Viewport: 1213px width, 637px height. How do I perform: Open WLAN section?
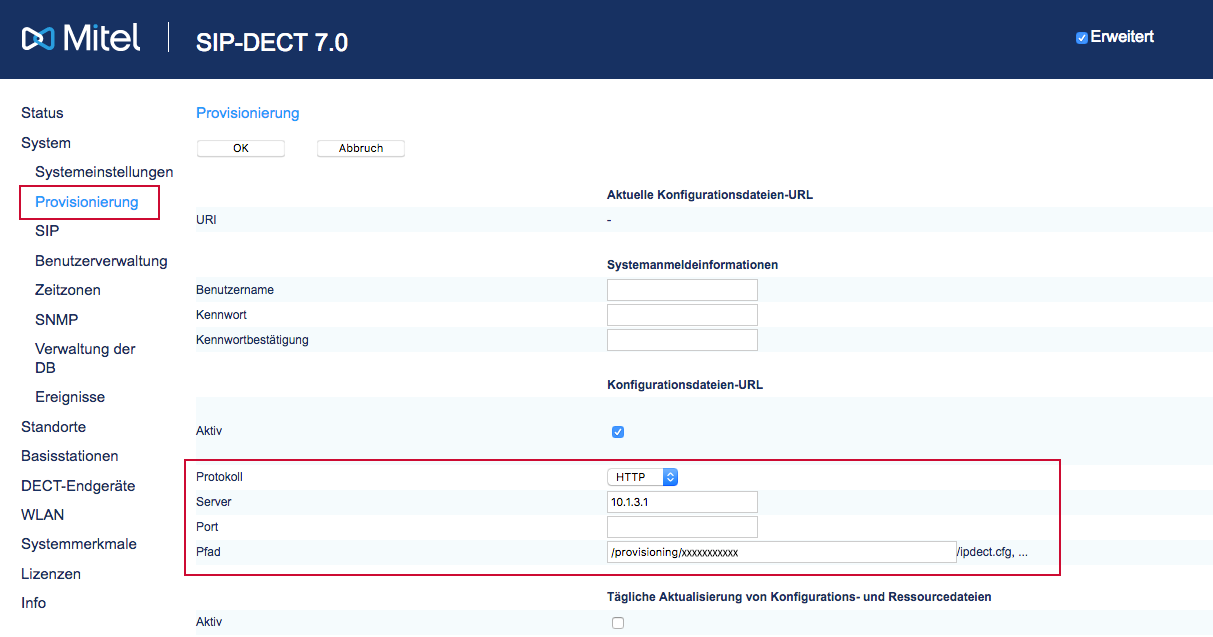pyautogui.click(x=42, y=515)
